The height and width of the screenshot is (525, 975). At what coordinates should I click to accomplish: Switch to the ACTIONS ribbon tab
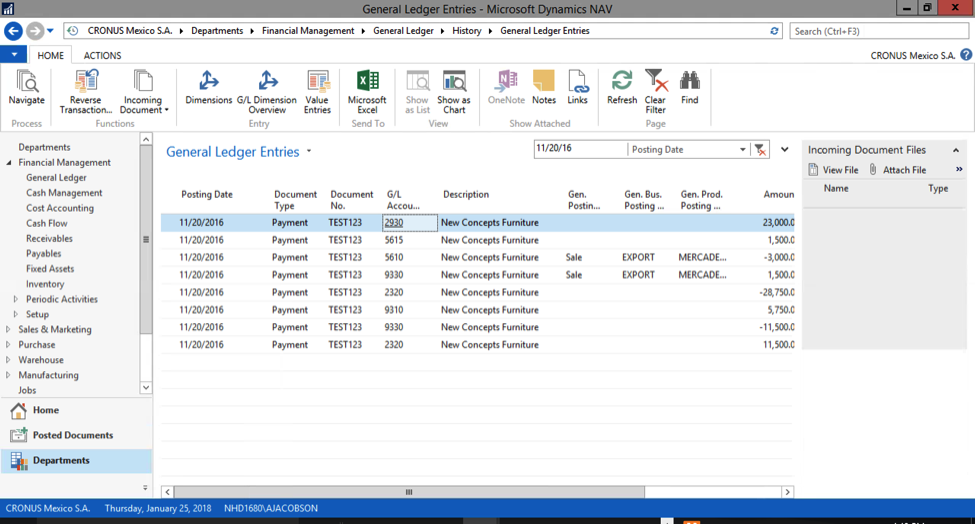103,55
